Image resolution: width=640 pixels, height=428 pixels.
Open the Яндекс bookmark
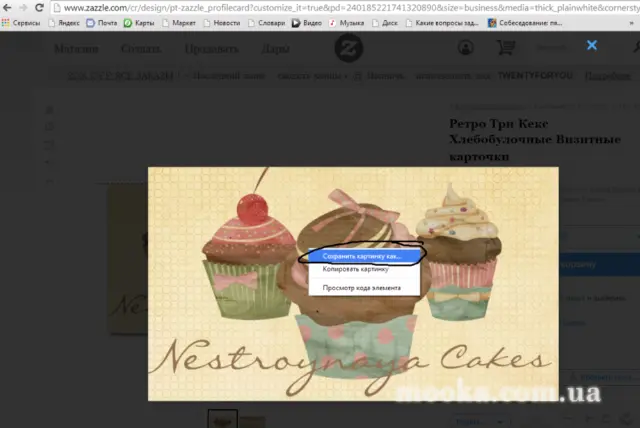pos(64,23)
